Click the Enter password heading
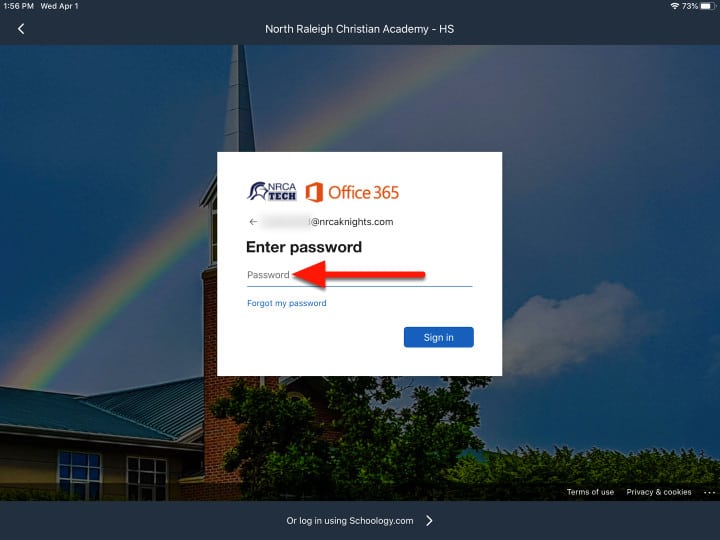Viewport: 720px width, 540px height. (x=304, y=247)
